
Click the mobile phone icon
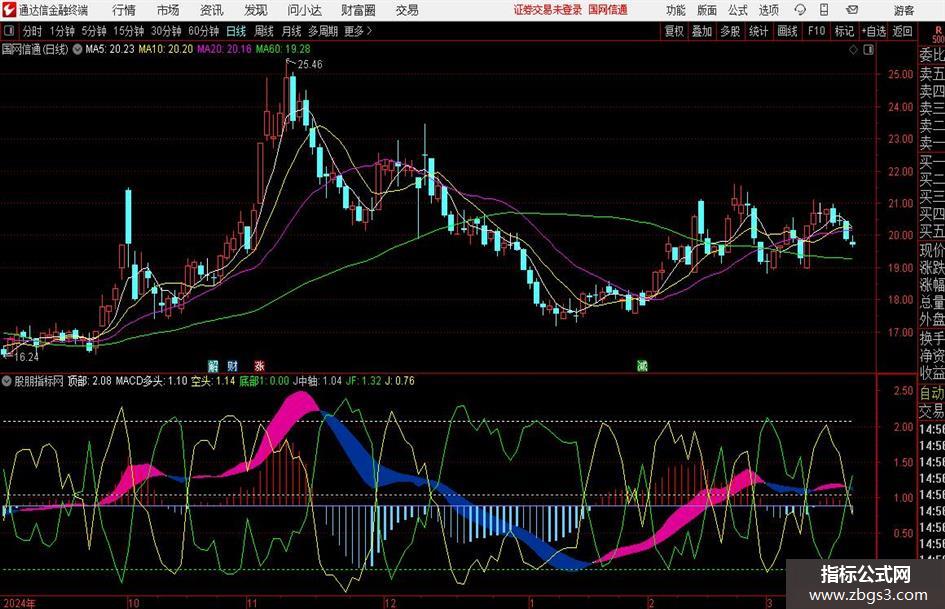tap(824, 10)
